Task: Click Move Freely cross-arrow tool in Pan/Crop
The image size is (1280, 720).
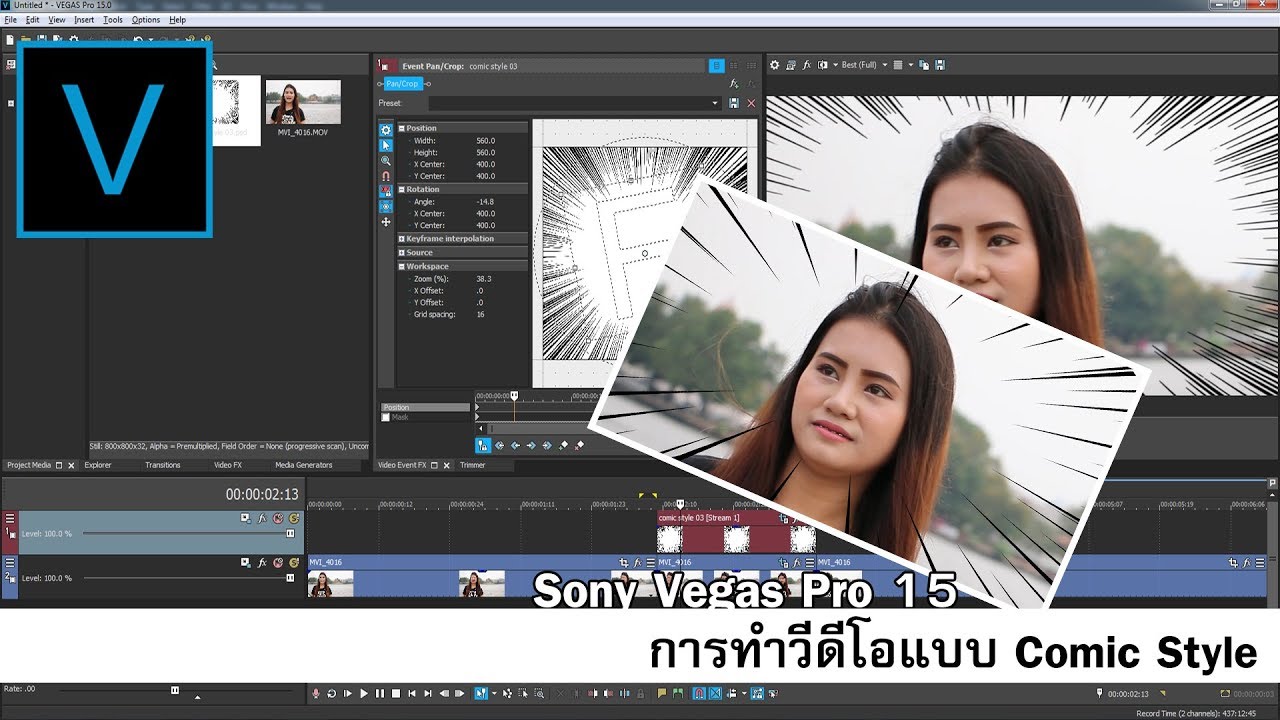Action: (x=386, y=222)
